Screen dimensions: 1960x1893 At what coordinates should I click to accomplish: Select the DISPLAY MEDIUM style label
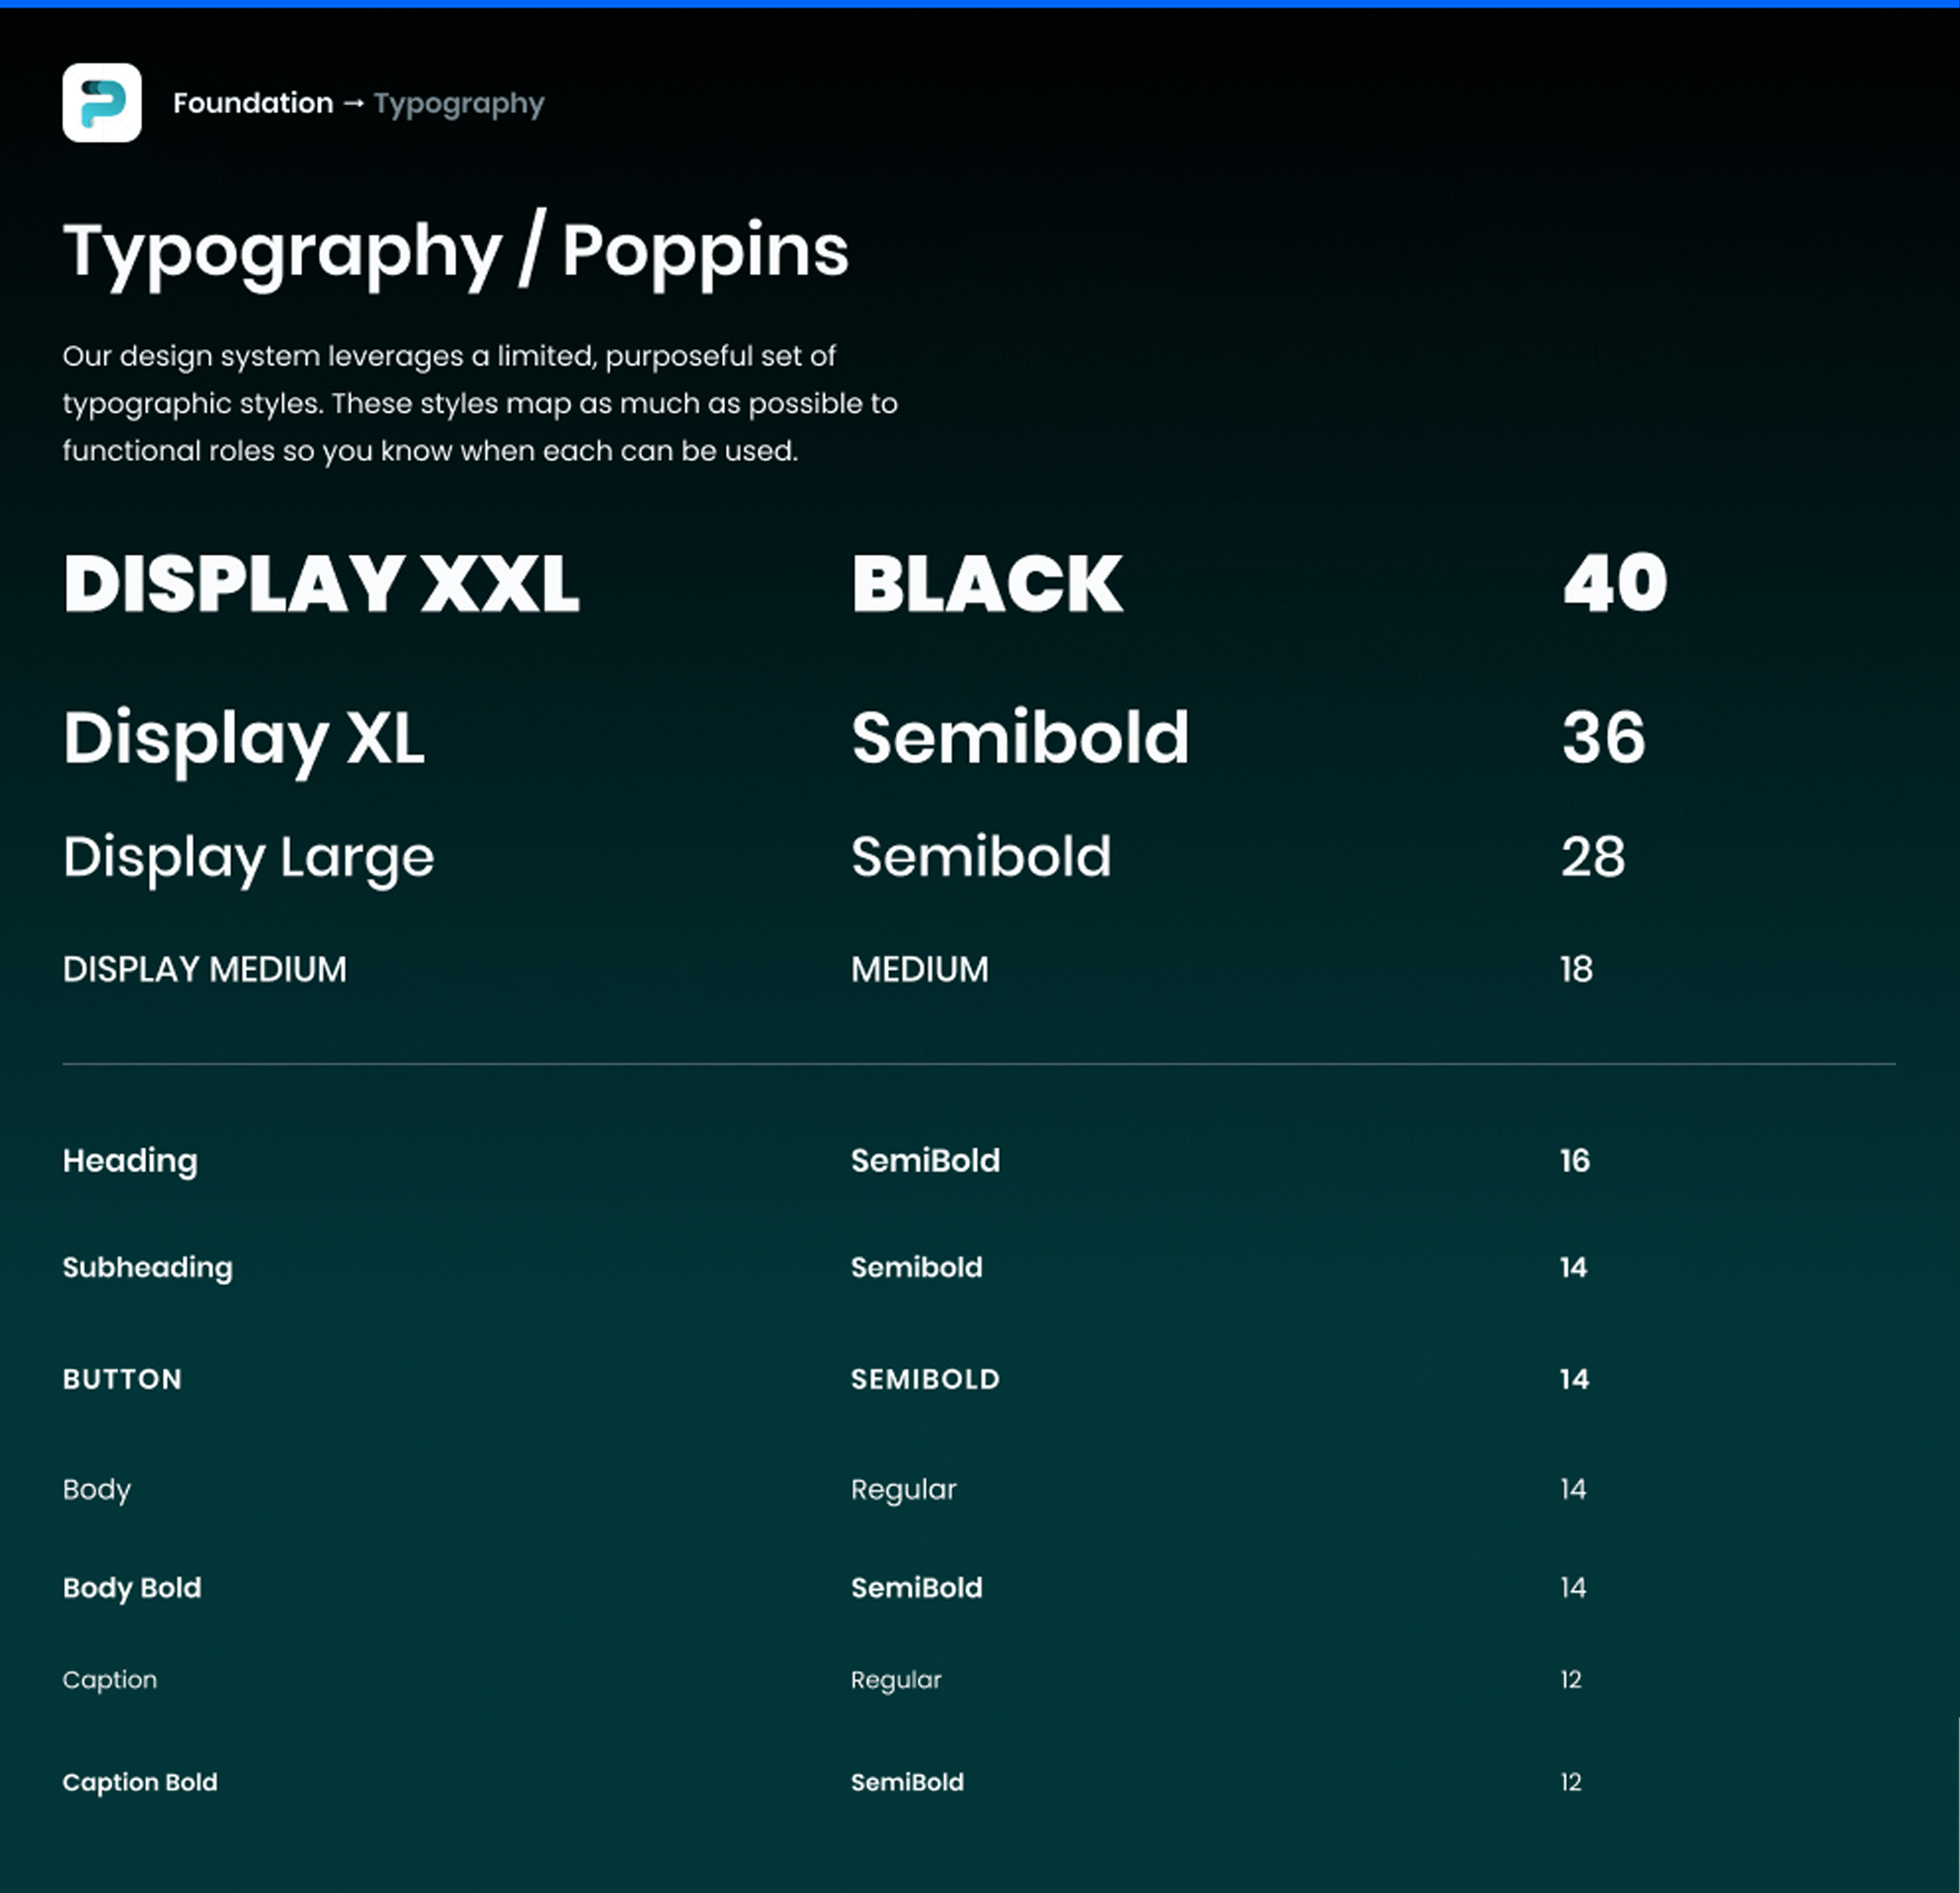click(x=204, y=969)
